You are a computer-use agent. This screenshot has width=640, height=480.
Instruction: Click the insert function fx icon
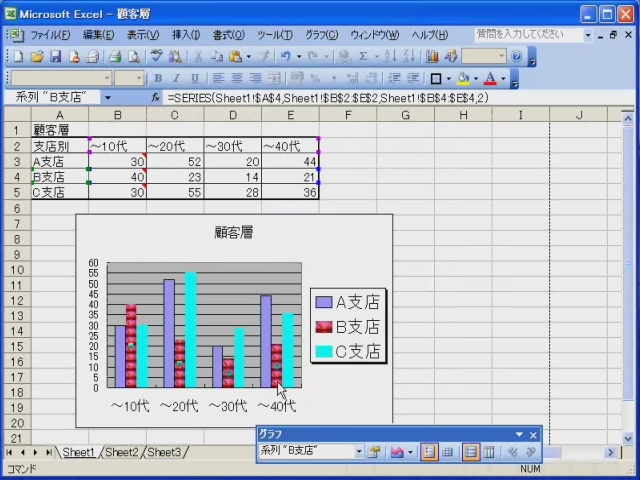click(x=155, y=98)
